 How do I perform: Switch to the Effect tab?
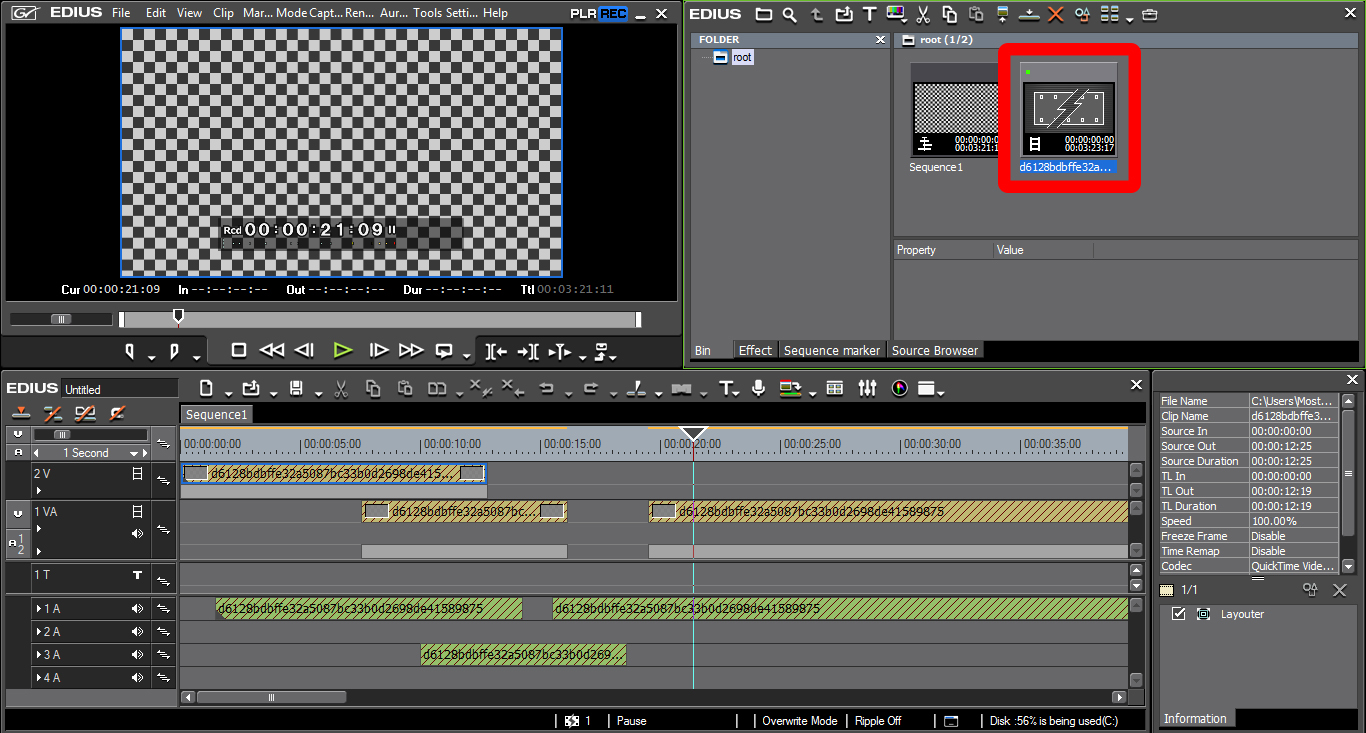point(755,350)
